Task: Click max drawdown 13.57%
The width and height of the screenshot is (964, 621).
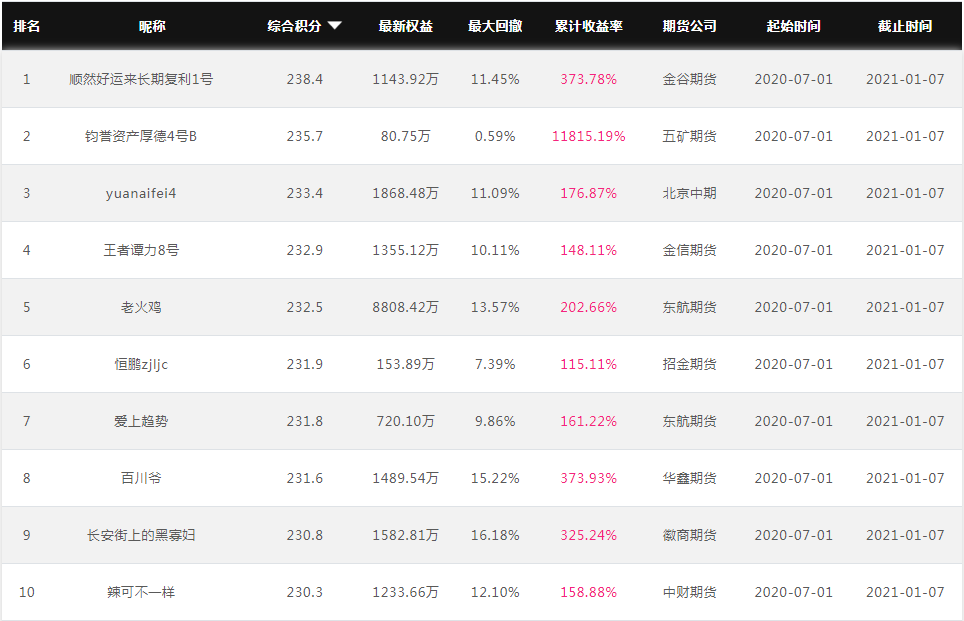Action: 495,307
